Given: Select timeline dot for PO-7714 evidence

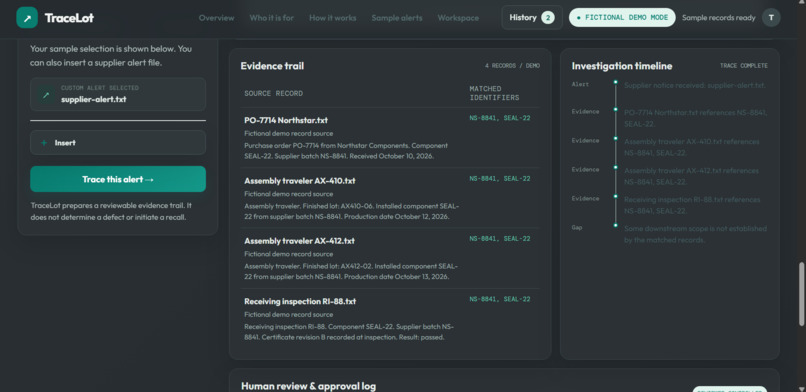Looking at the screenshot, I should 615,109.
